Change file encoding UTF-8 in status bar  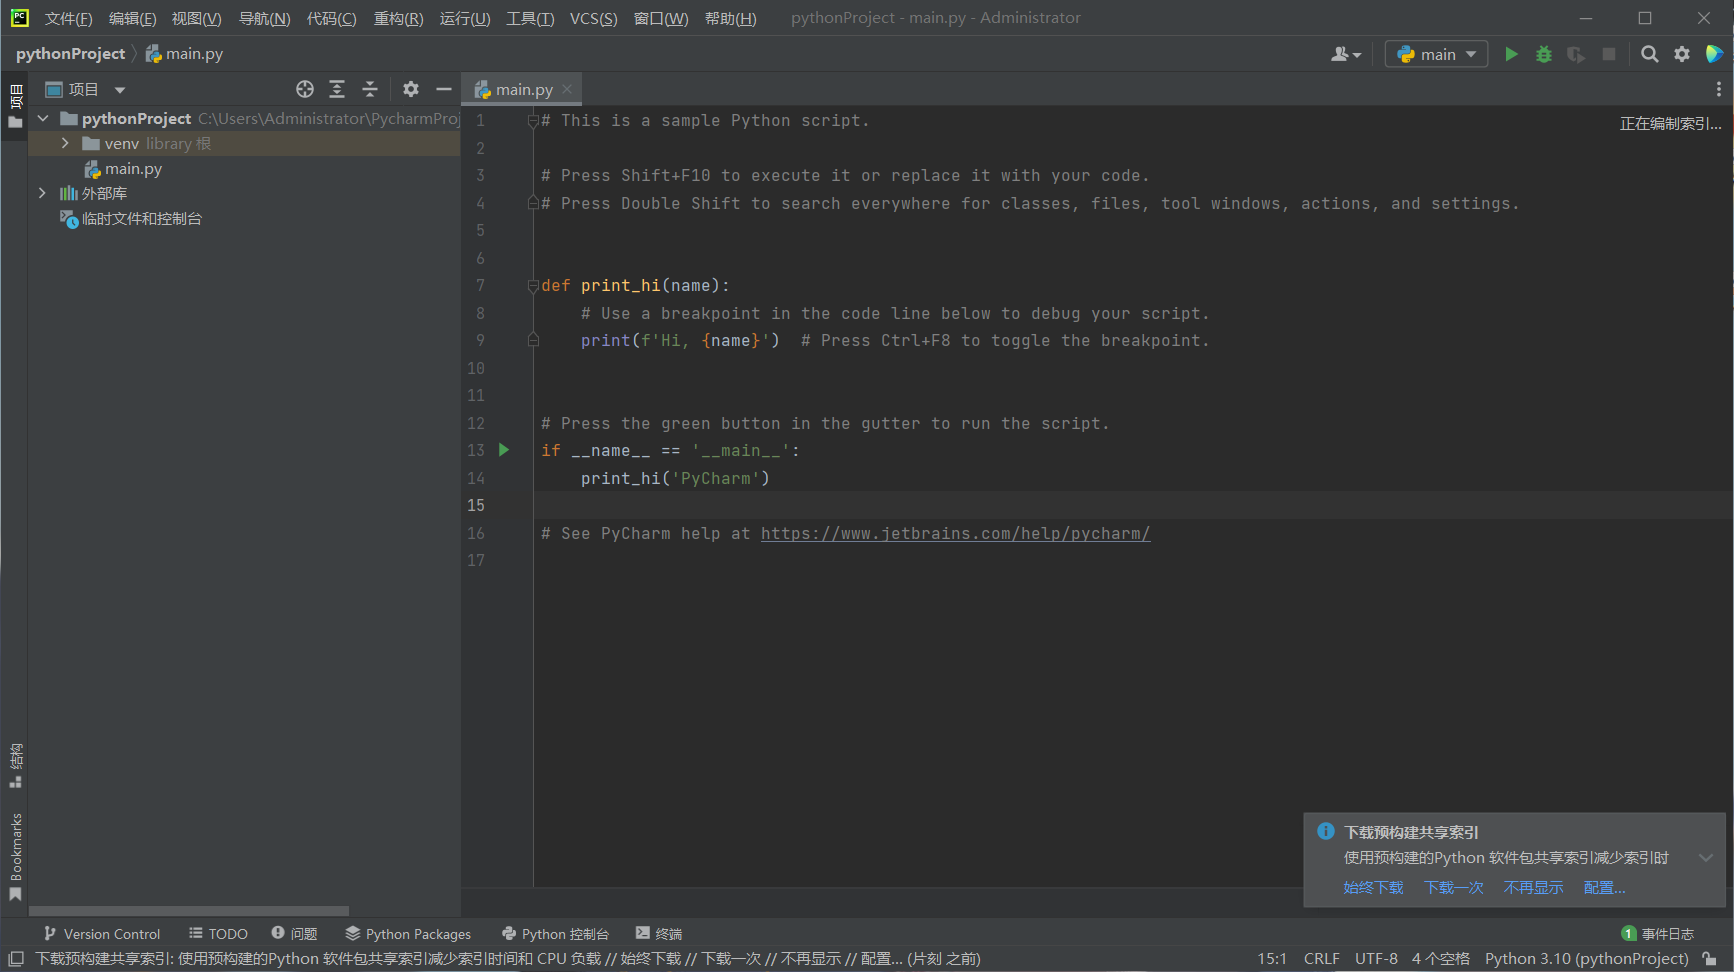pos(1376,959)
